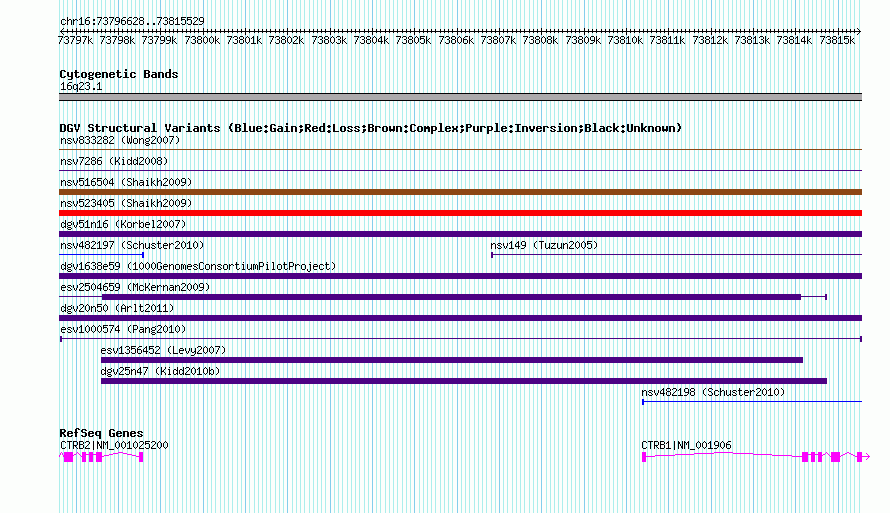Click the nsv149 variant feature line
Viewport: 890px width, 513px height.
click(677, 255)
